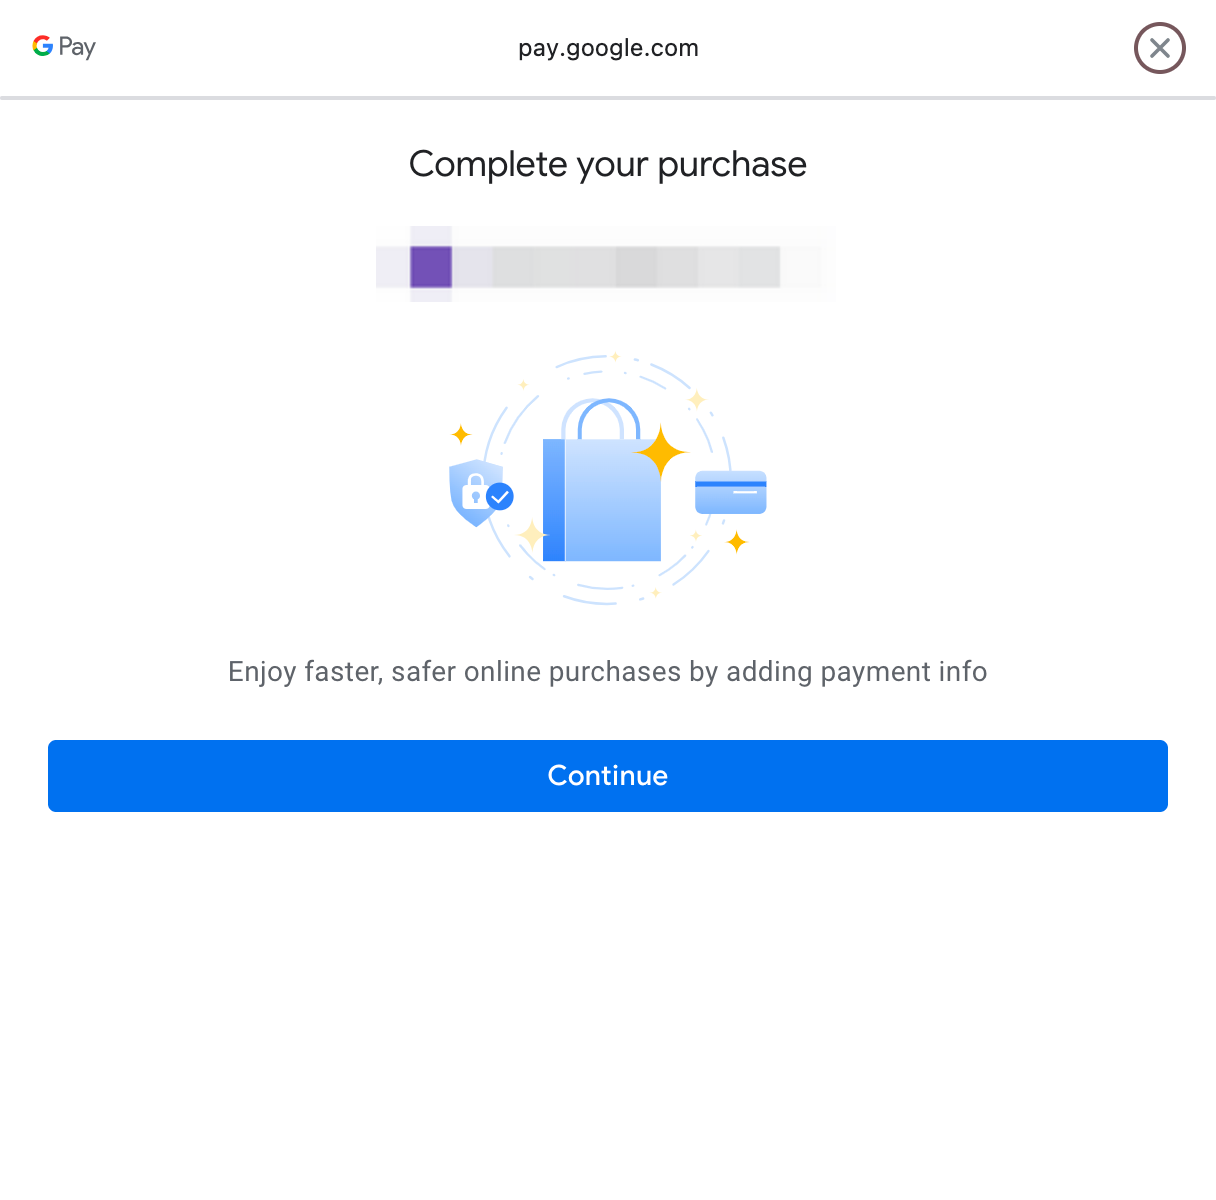
Task: Click the blue credit card icon
Action: (x=730, y=492)
